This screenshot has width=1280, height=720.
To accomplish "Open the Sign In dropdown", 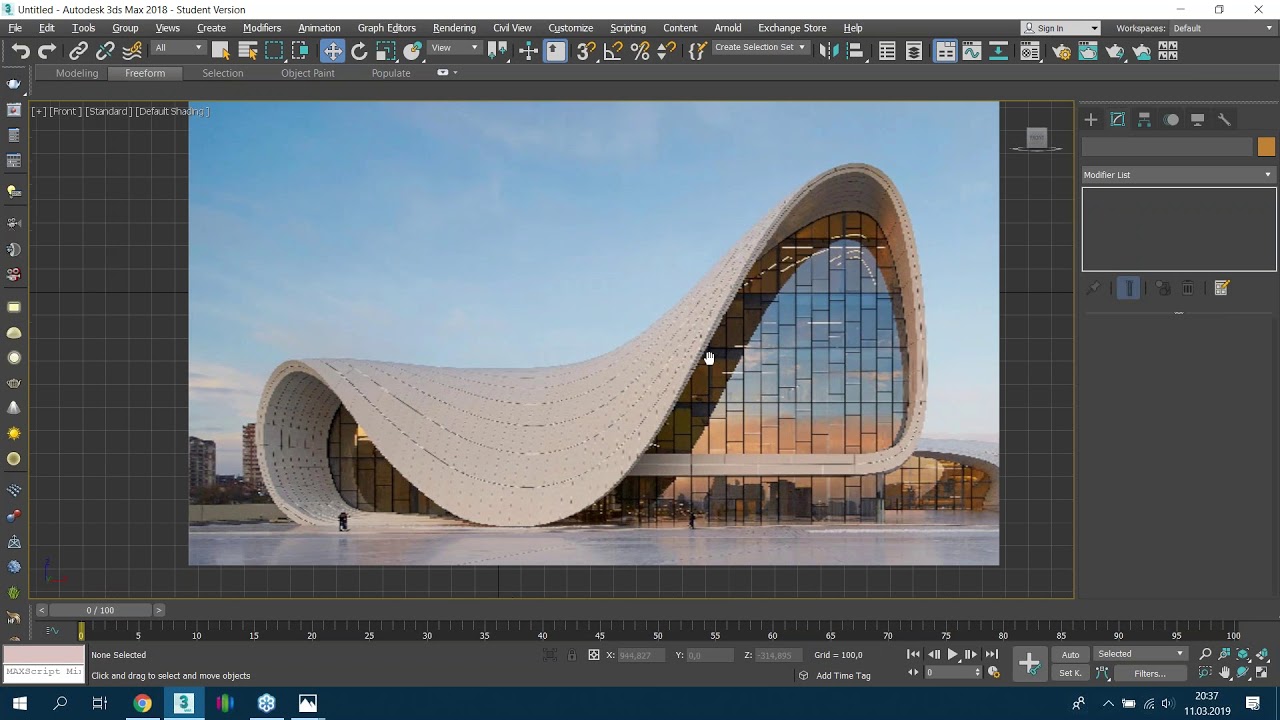I will 1061,28.
